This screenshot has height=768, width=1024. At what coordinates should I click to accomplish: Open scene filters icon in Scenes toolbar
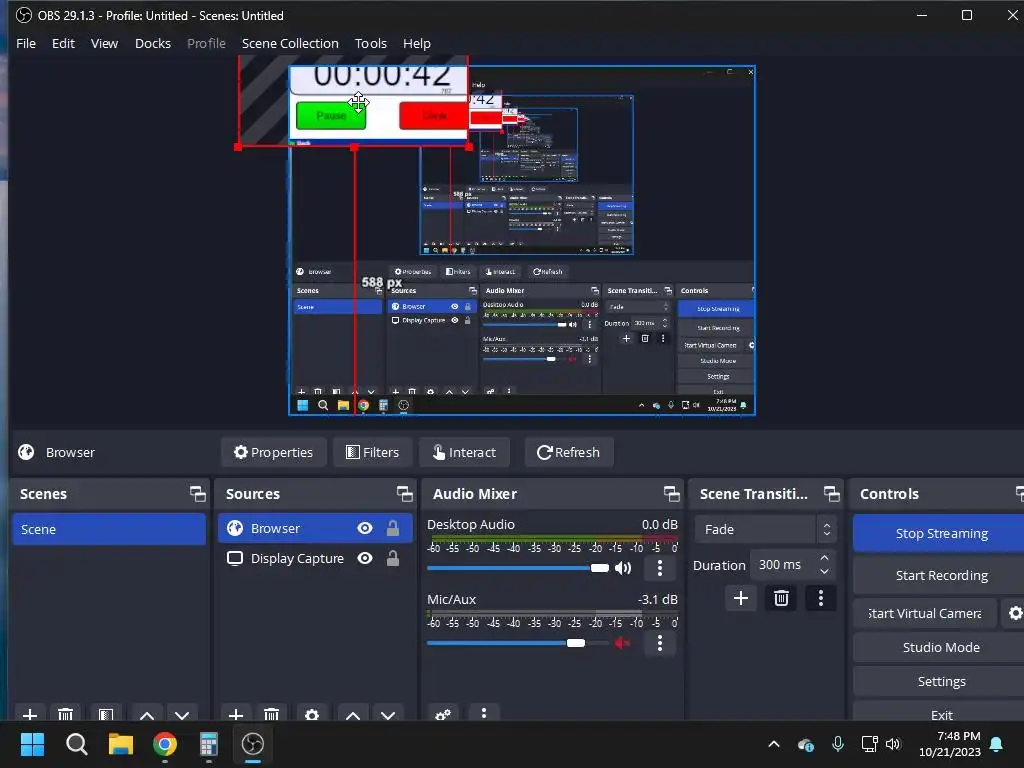(x=106, y=714)
